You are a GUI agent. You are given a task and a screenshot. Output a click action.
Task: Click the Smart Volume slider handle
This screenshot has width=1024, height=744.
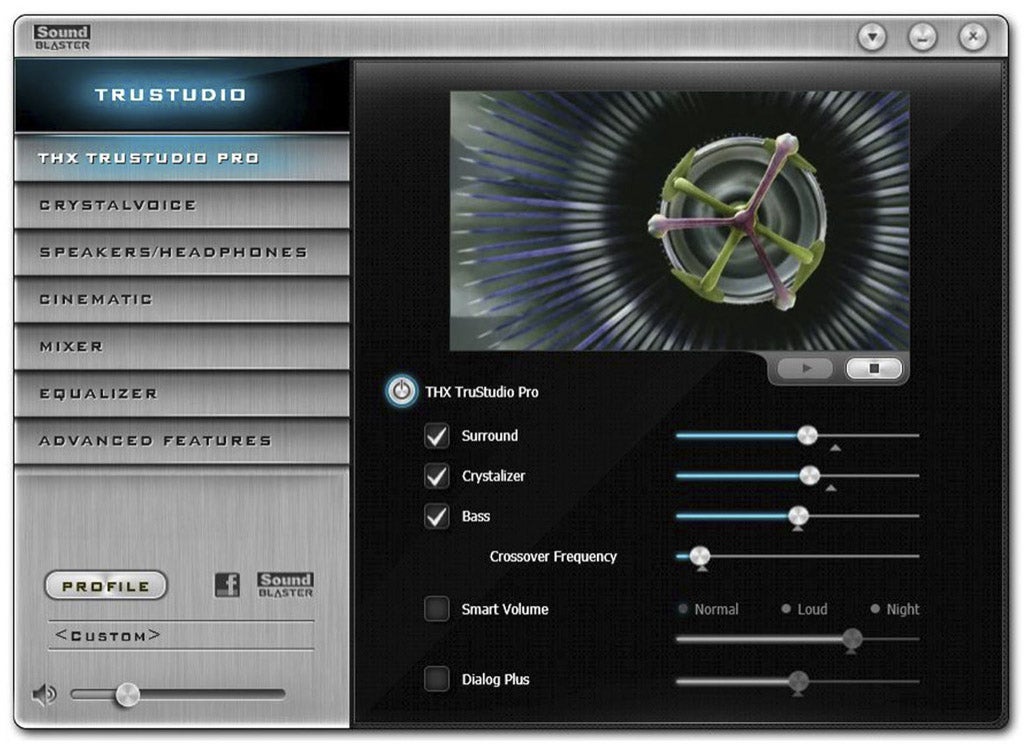(x=852, y=639)
